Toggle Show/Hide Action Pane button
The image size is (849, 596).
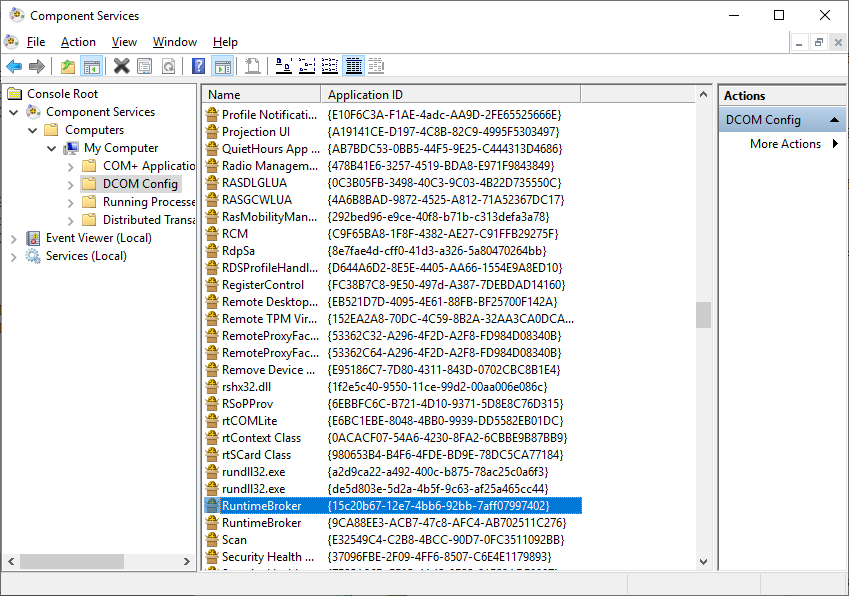223,67
